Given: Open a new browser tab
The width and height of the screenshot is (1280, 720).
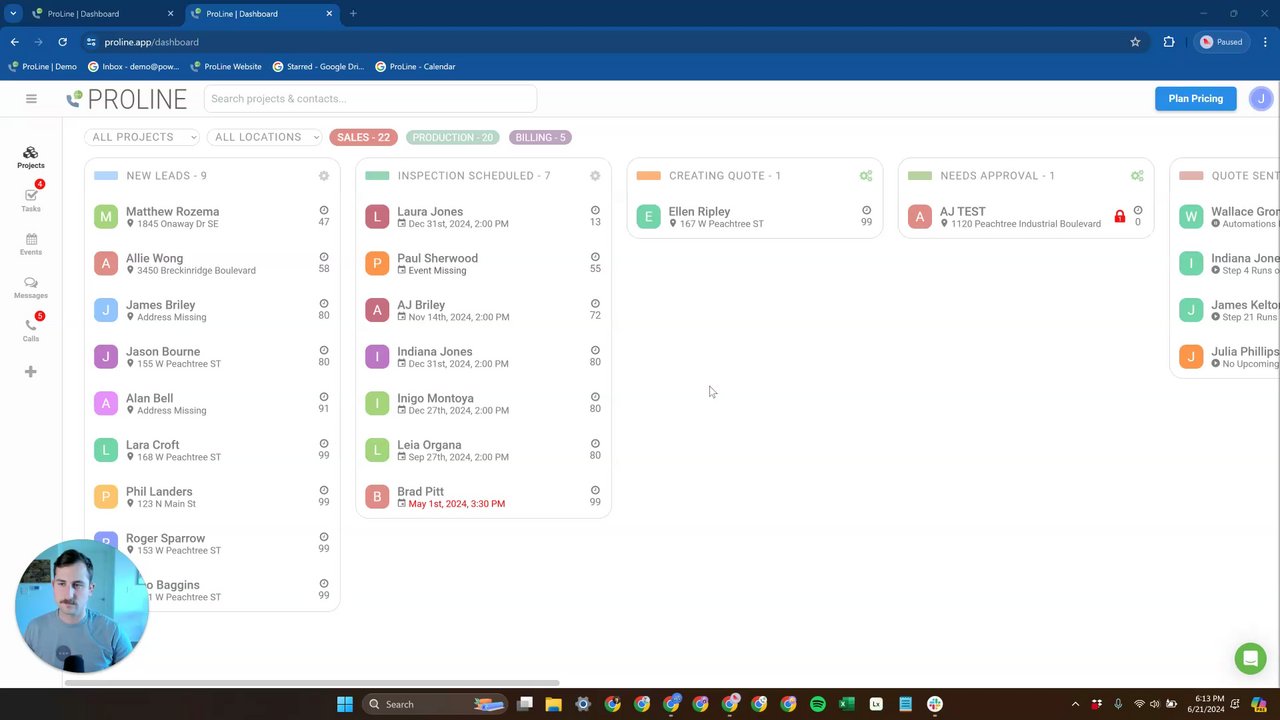Looking at the screenshot, I should (x=353, y=14).
